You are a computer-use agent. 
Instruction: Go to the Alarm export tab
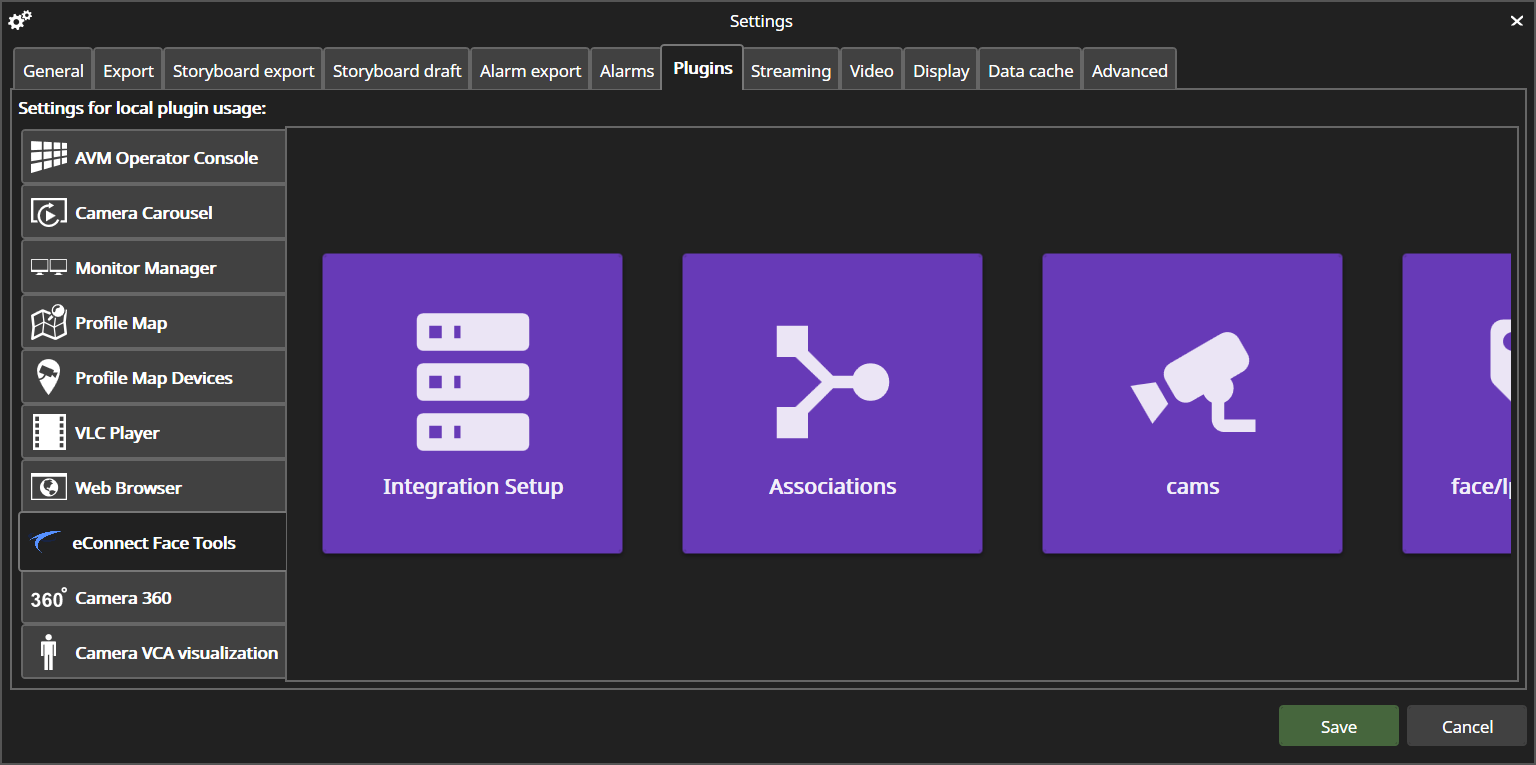coord(530,70)
